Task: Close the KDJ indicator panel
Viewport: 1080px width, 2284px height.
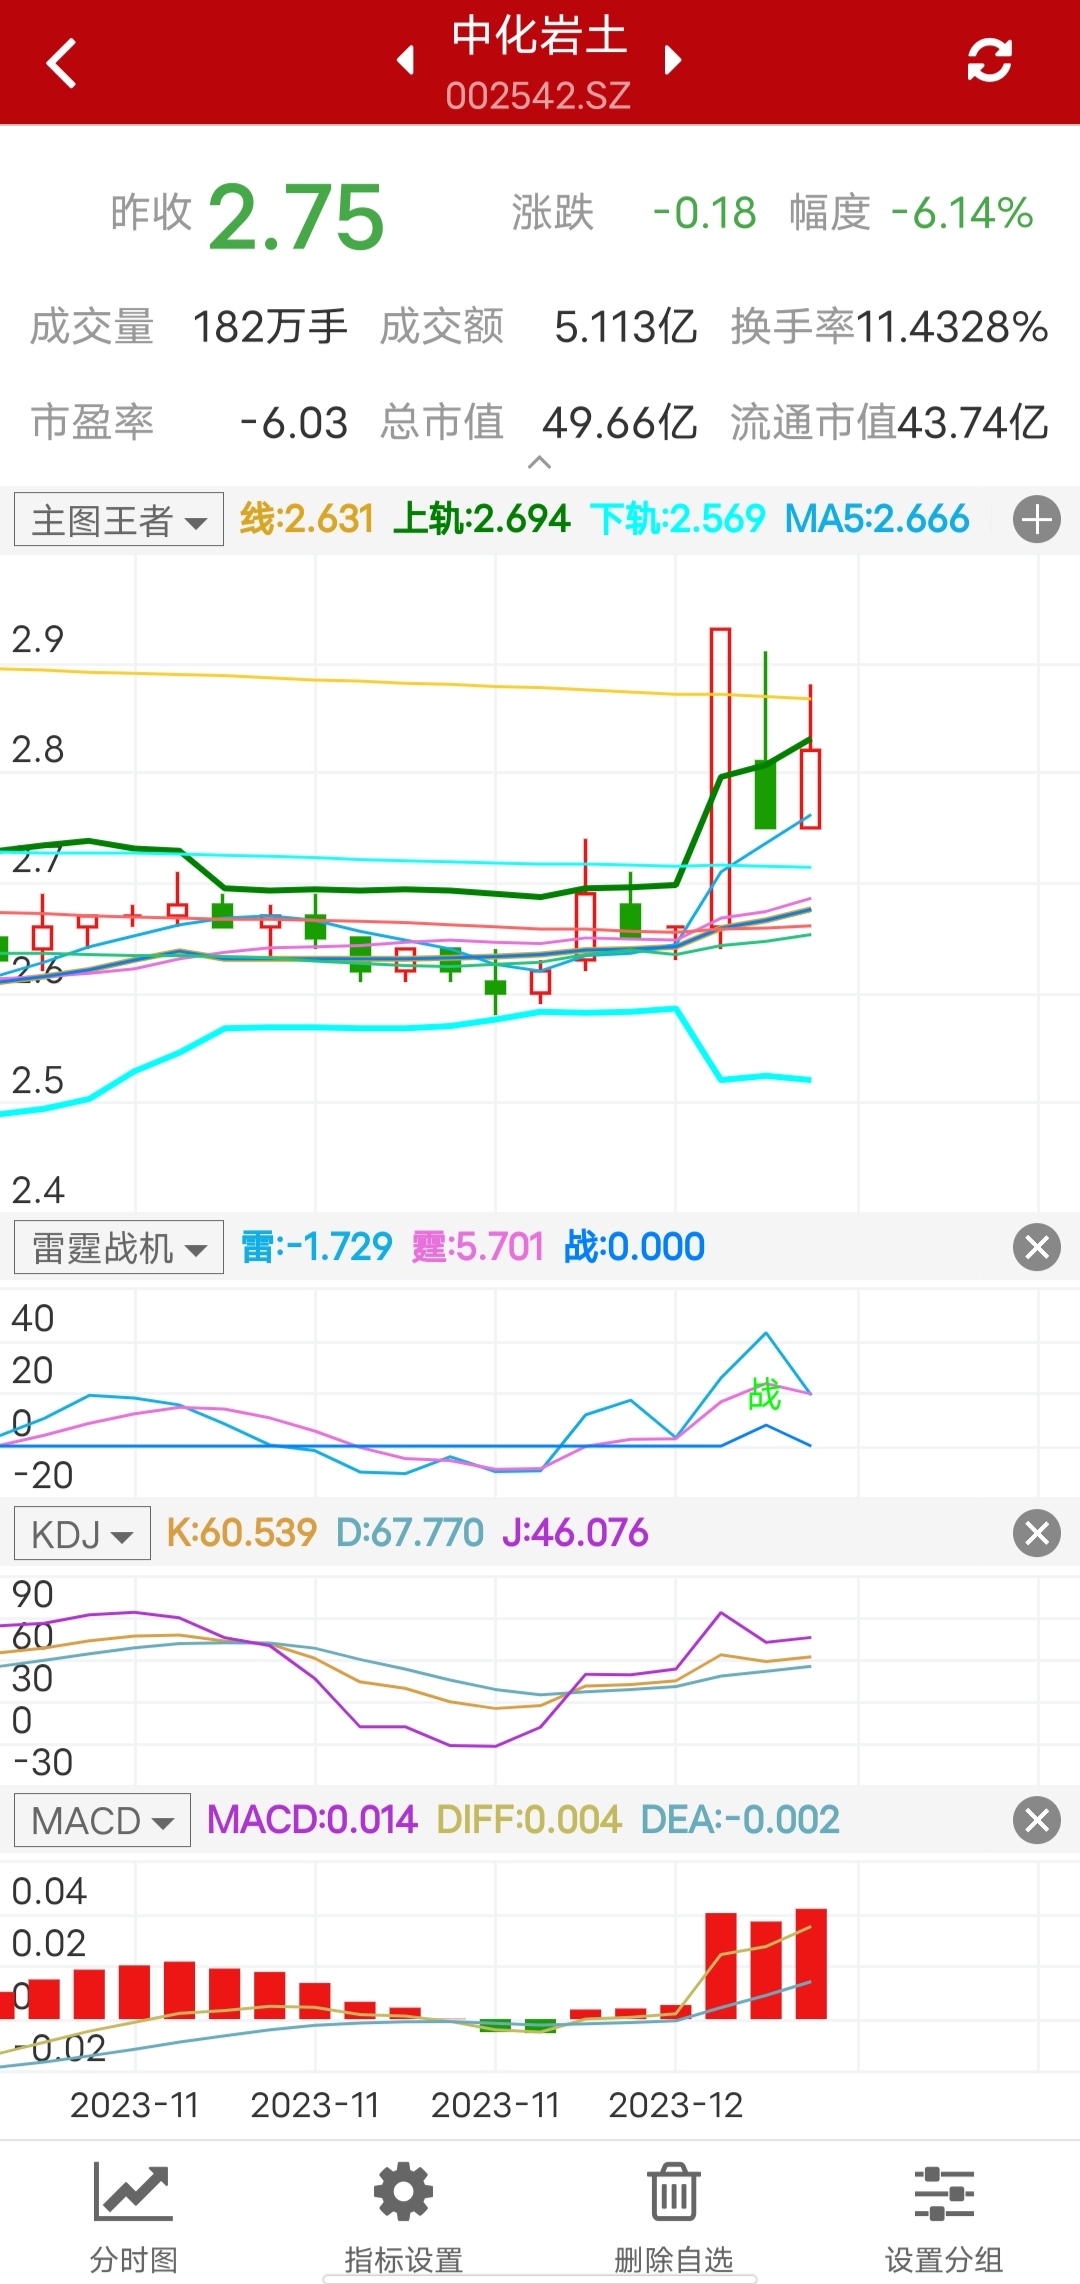Action: pyautogui.click(x=1036, y=1533)
